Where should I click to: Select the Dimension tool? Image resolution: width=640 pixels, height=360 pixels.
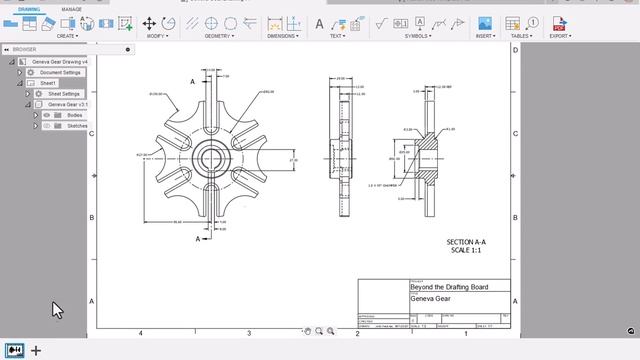pyautogui.click(x=275, y=24)
